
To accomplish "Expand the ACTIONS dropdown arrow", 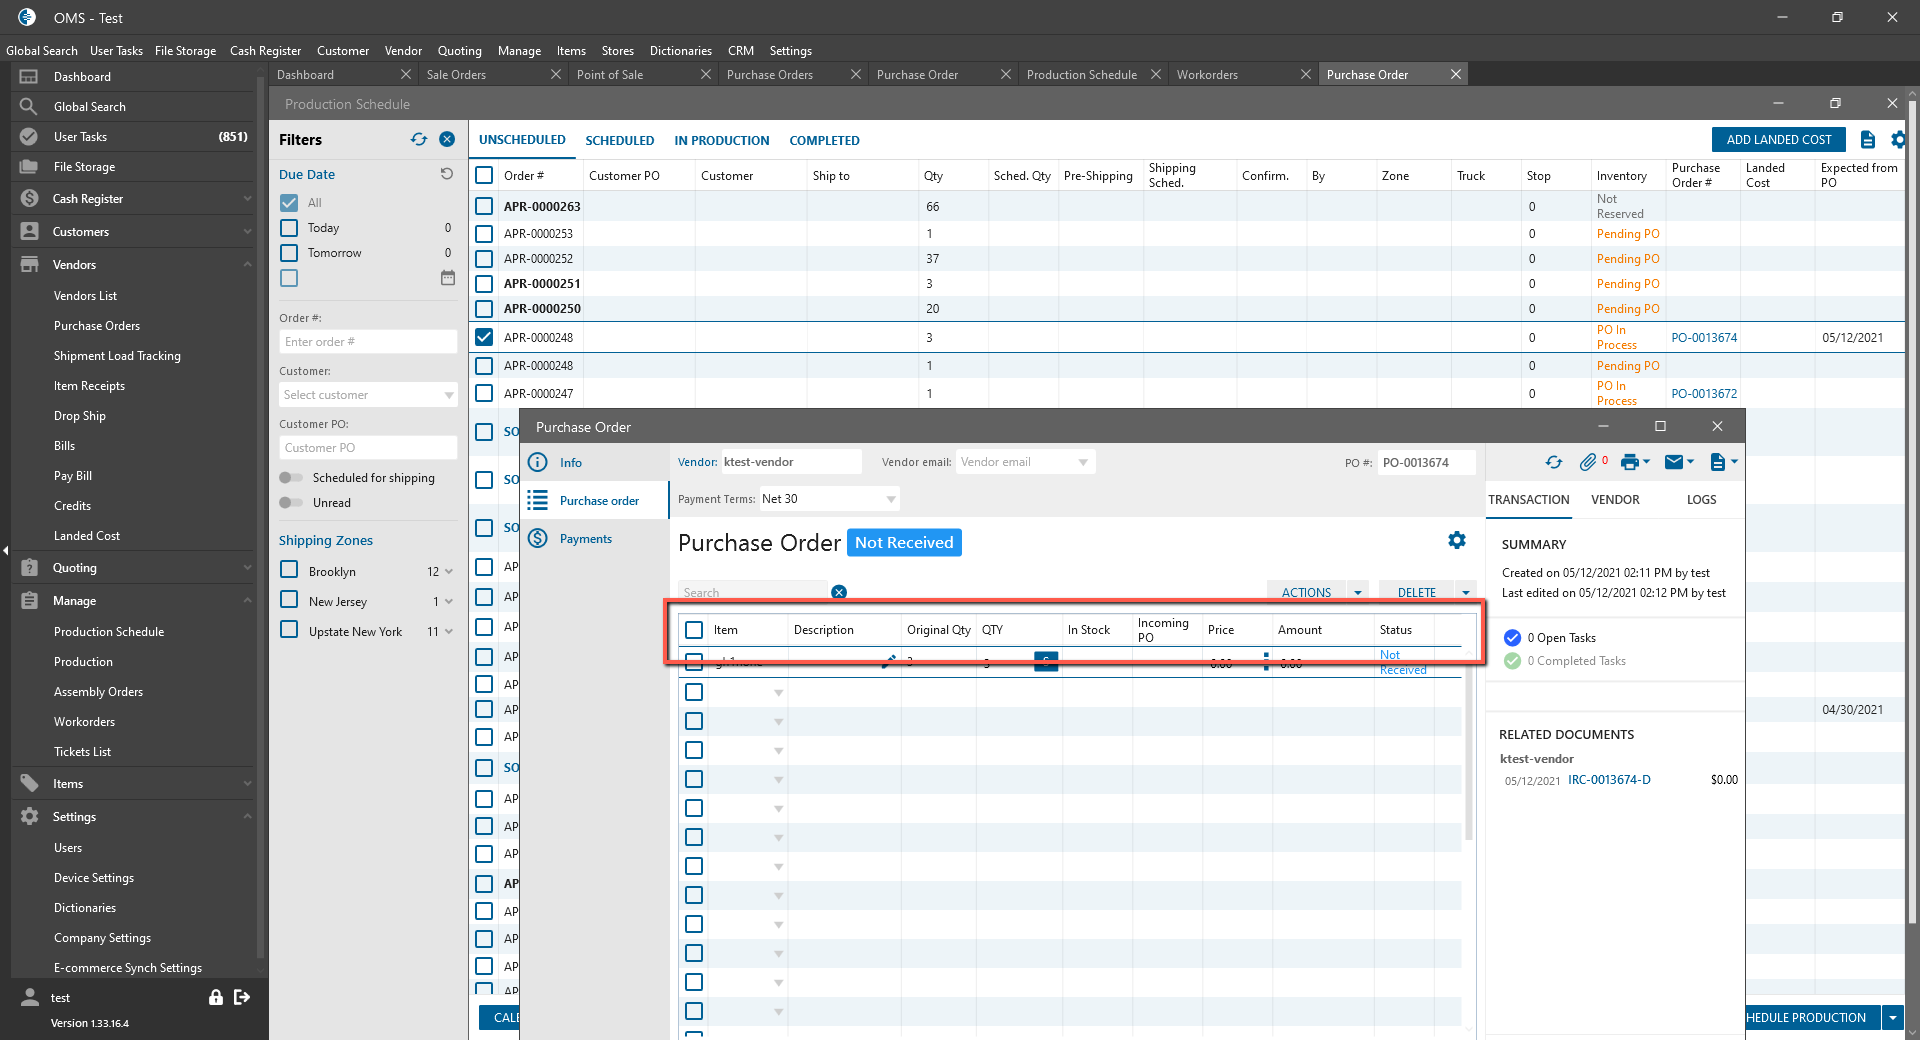I will click(1357, 592).
